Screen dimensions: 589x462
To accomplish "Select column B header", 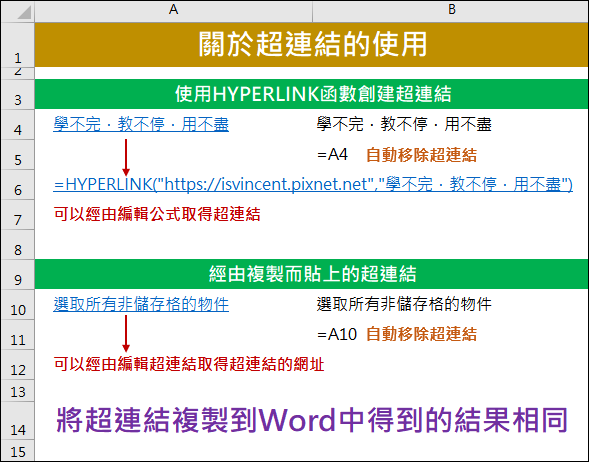I will pyautogui.click(x=451, y=10).
